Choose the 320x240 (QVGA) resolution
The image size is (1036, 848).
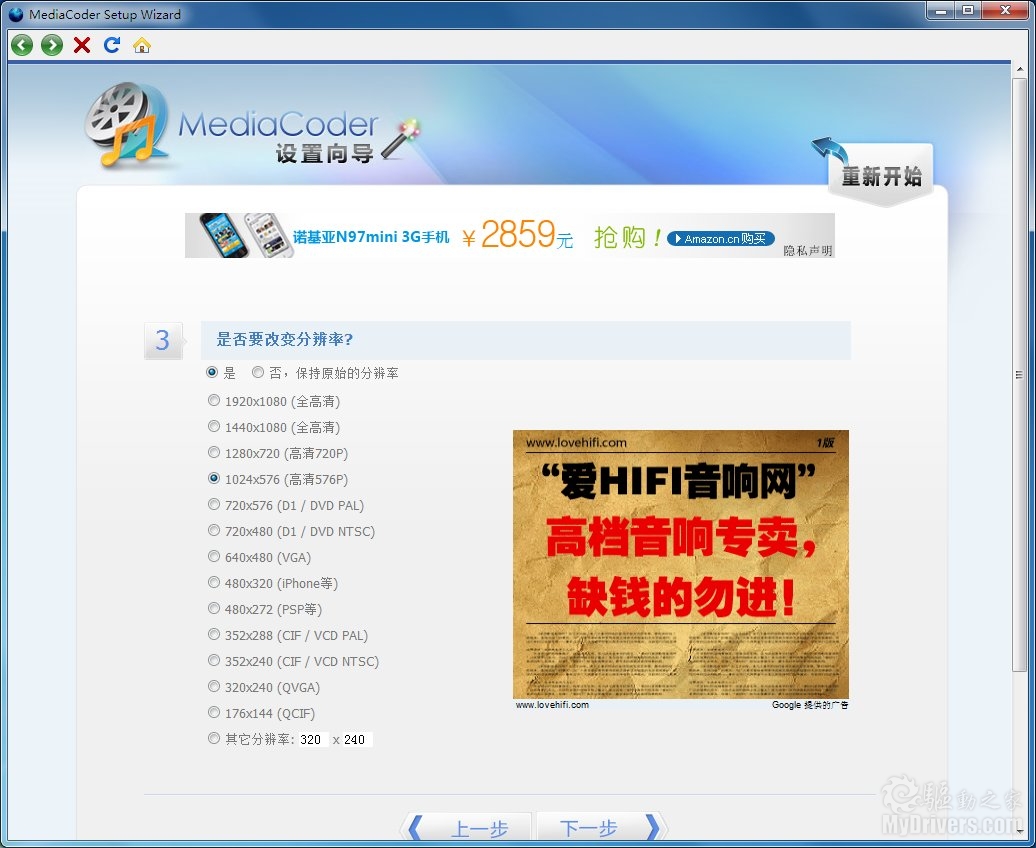pos(213,686)
